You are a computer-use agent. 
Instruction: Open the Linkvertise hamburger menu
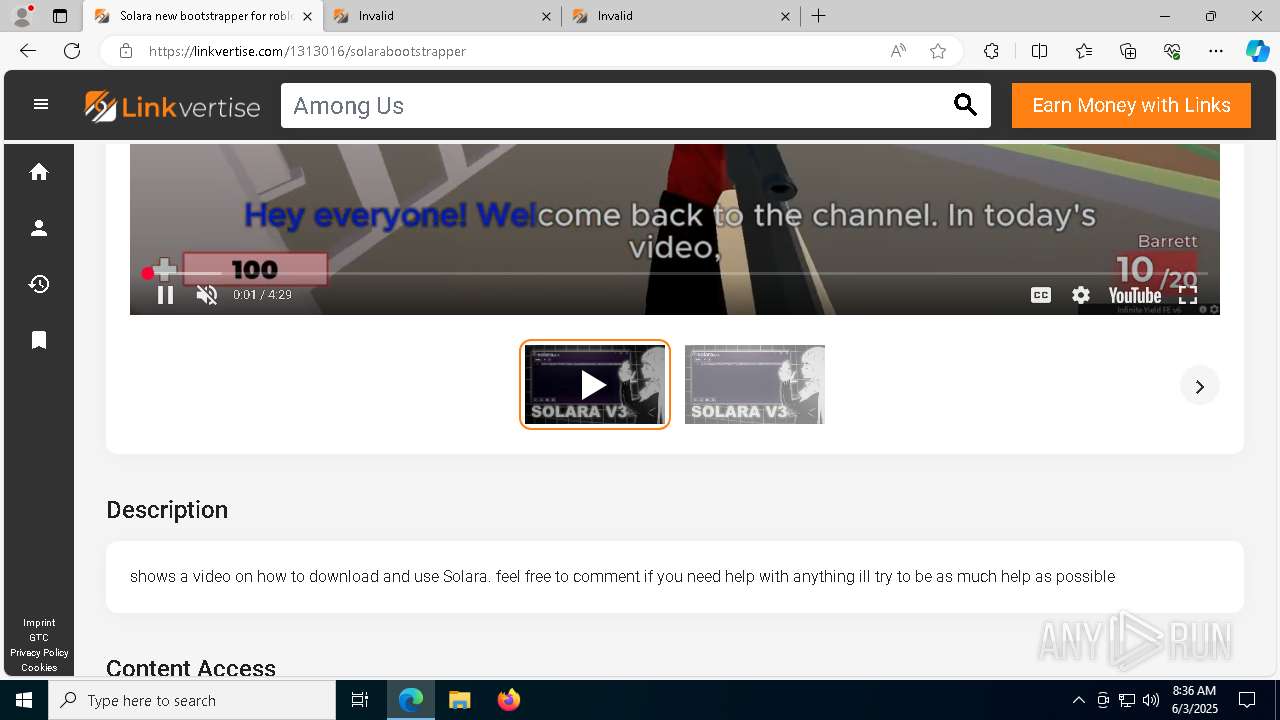41,104
